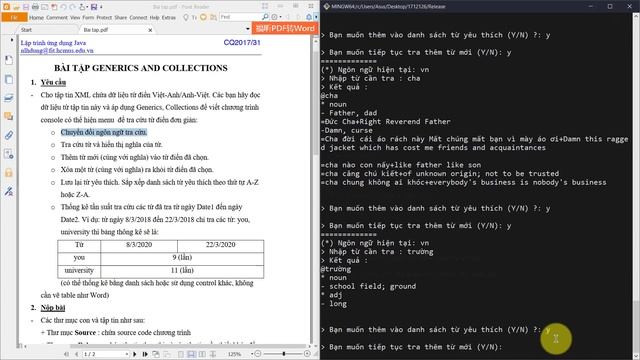Open Layers panel in left sidebar
Image resolution: width=640 pixels, height=360 pixels.
pos(9,98)
